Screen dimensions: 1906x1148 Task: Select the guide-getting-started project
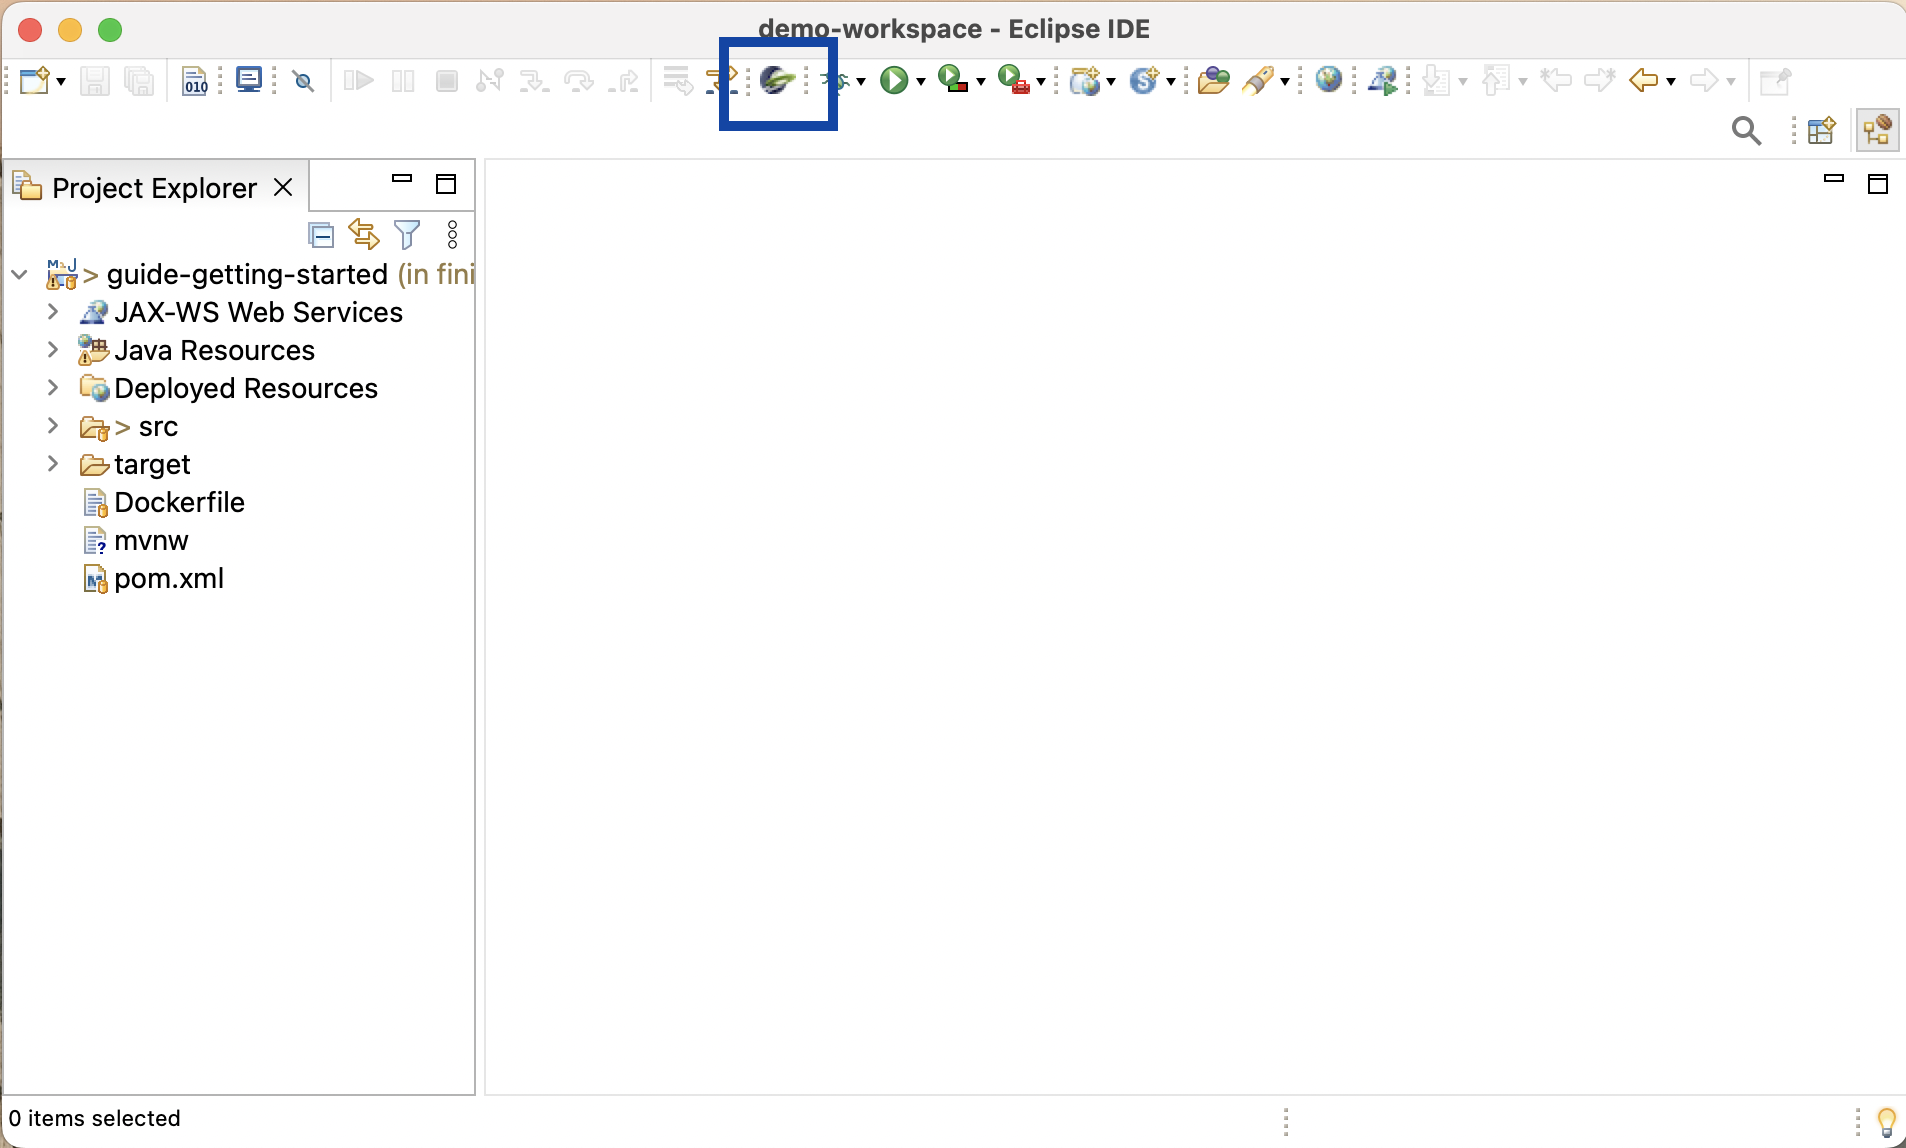247,274
